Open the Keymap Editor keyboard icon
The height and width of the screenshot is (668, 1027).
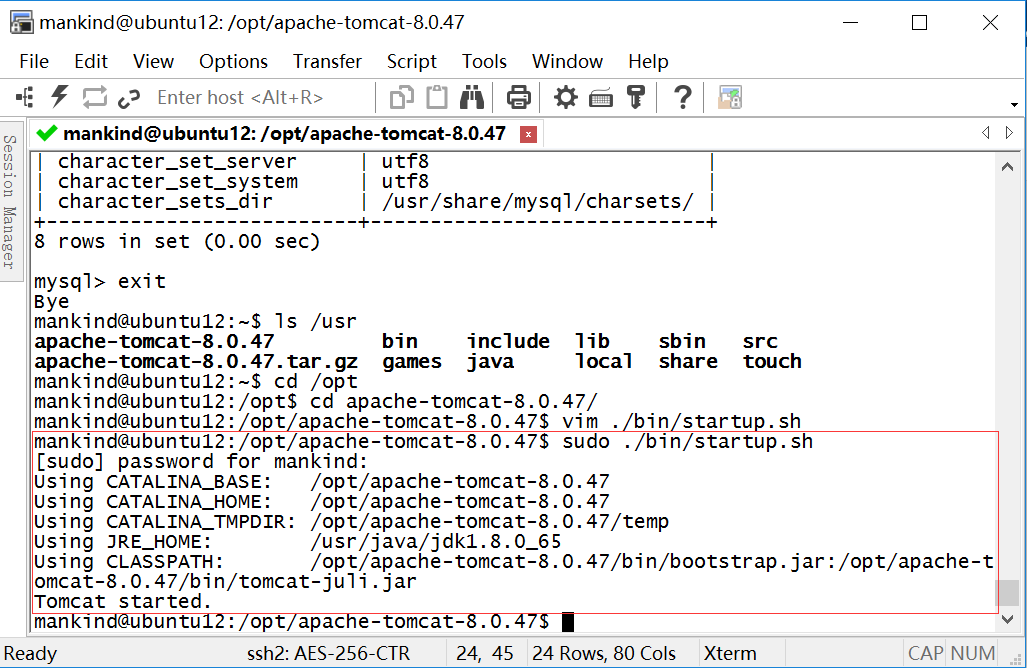(601, 98)
